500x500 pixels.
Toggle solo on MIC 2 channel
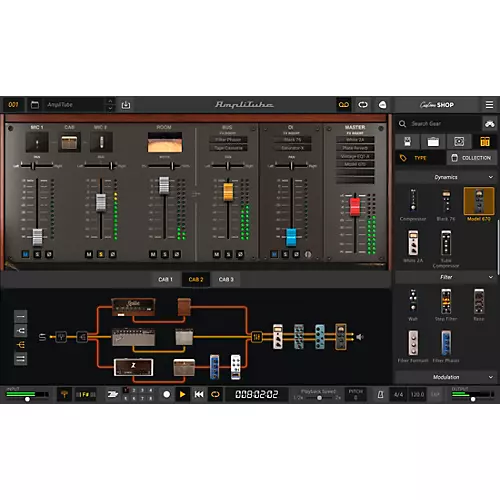coord(101,254)
